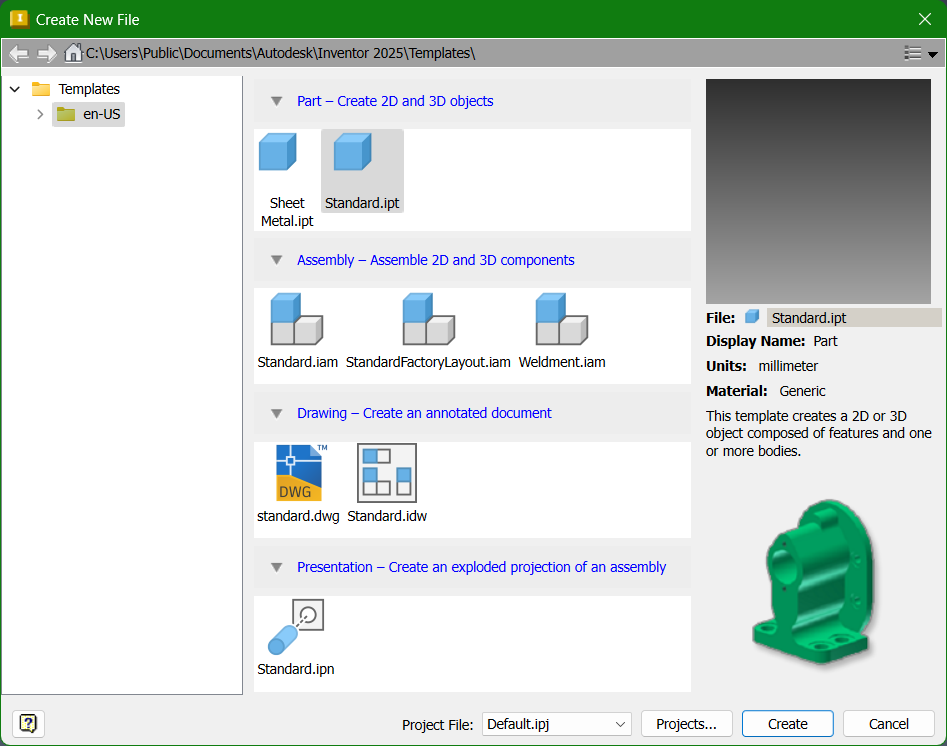Click the home icon in the path bar
The height and width of the screenshot is (746, 947).
75,53
